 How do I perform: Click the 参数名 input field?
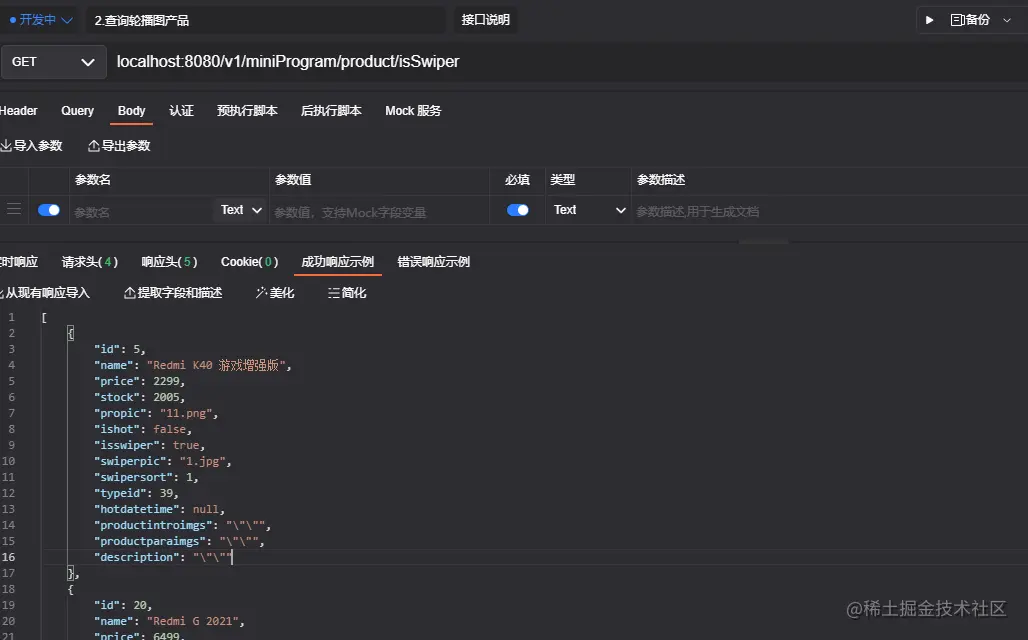pos(141,212)
